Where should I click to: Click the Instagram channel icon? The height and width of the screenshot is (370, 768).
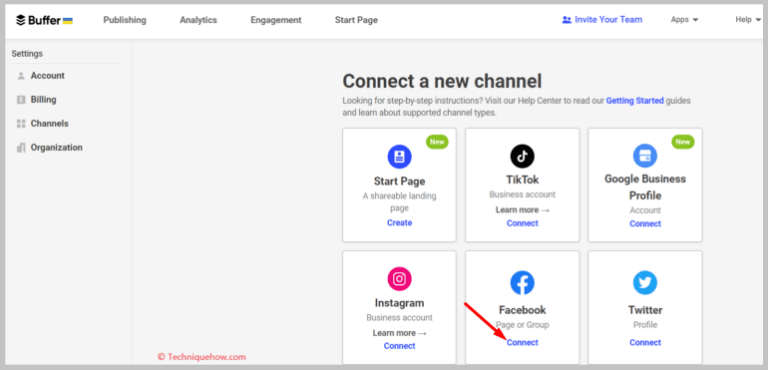399,279
